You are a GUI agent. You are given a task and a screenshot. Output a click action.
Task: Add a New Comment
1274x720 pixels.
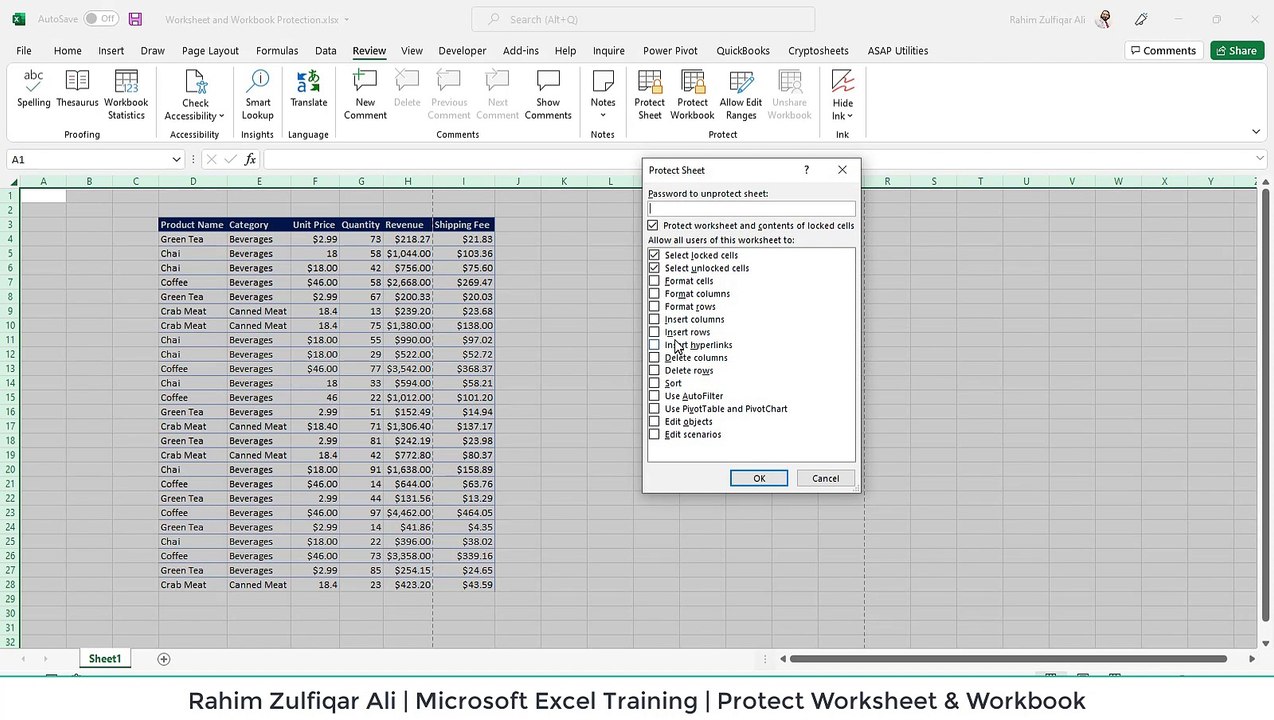365,95
